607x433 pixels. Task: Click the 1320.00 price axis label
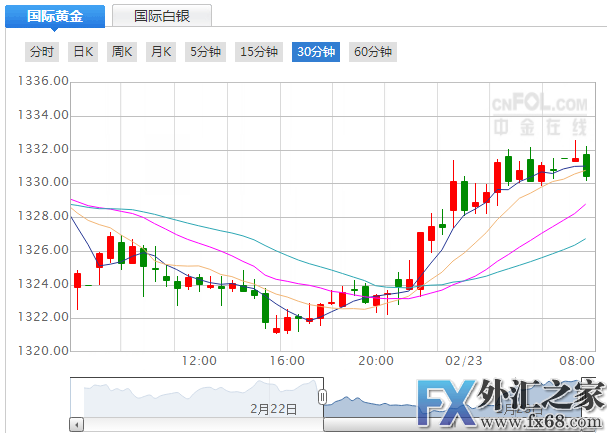[43, 351]
